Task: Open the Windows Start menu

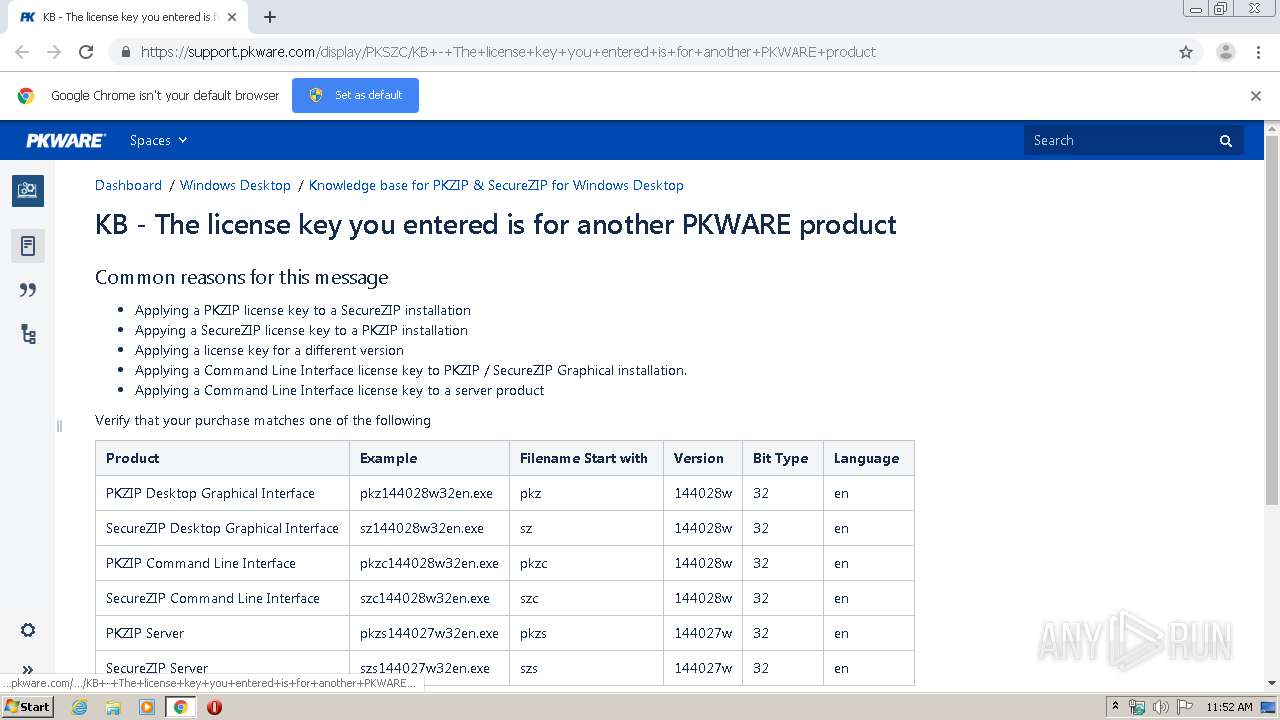Action: (x=27, y=707)
